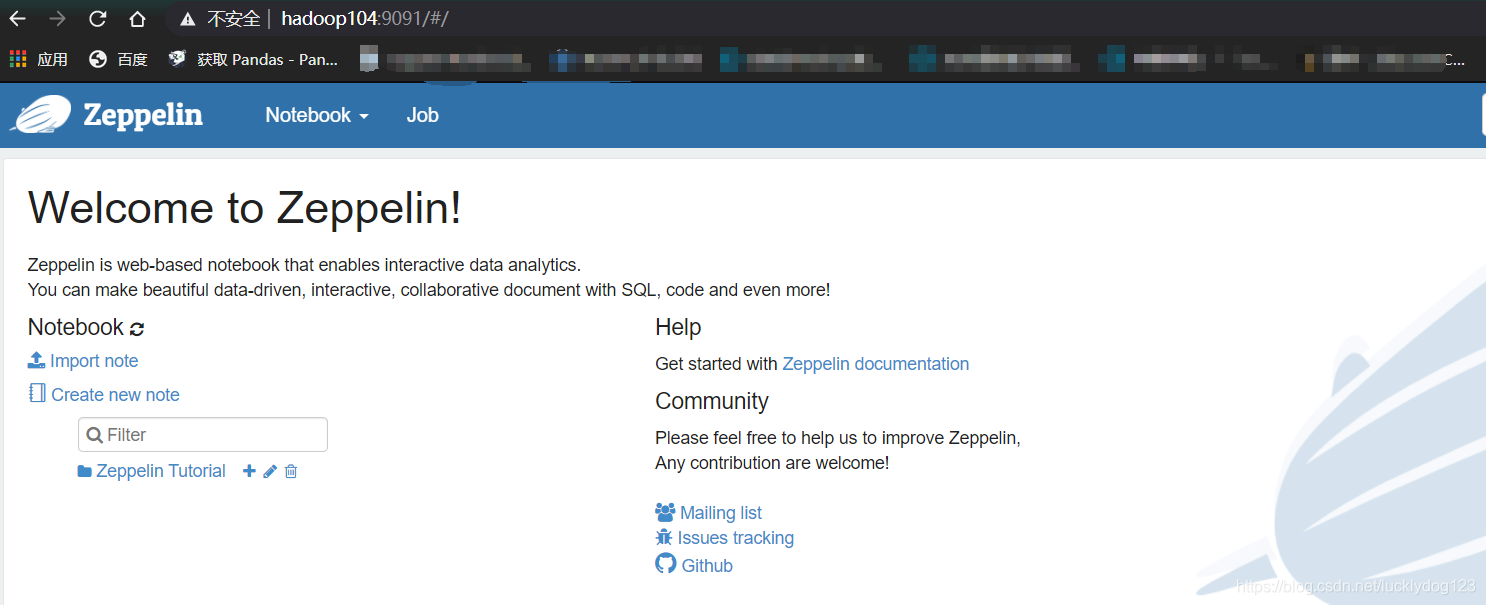Open the Mailing list link

721,513
